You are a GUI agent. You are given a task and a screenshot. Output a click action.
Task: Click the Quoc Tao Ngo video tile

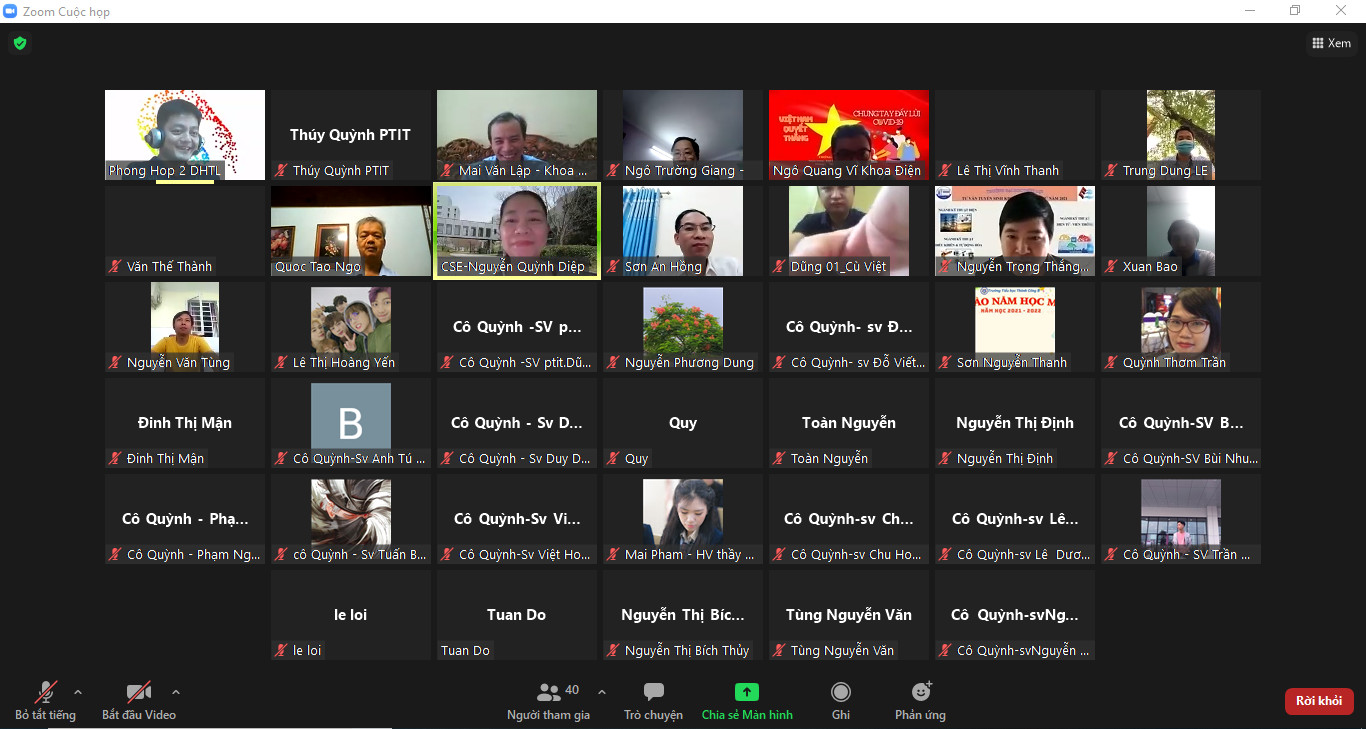pos(350,230)
